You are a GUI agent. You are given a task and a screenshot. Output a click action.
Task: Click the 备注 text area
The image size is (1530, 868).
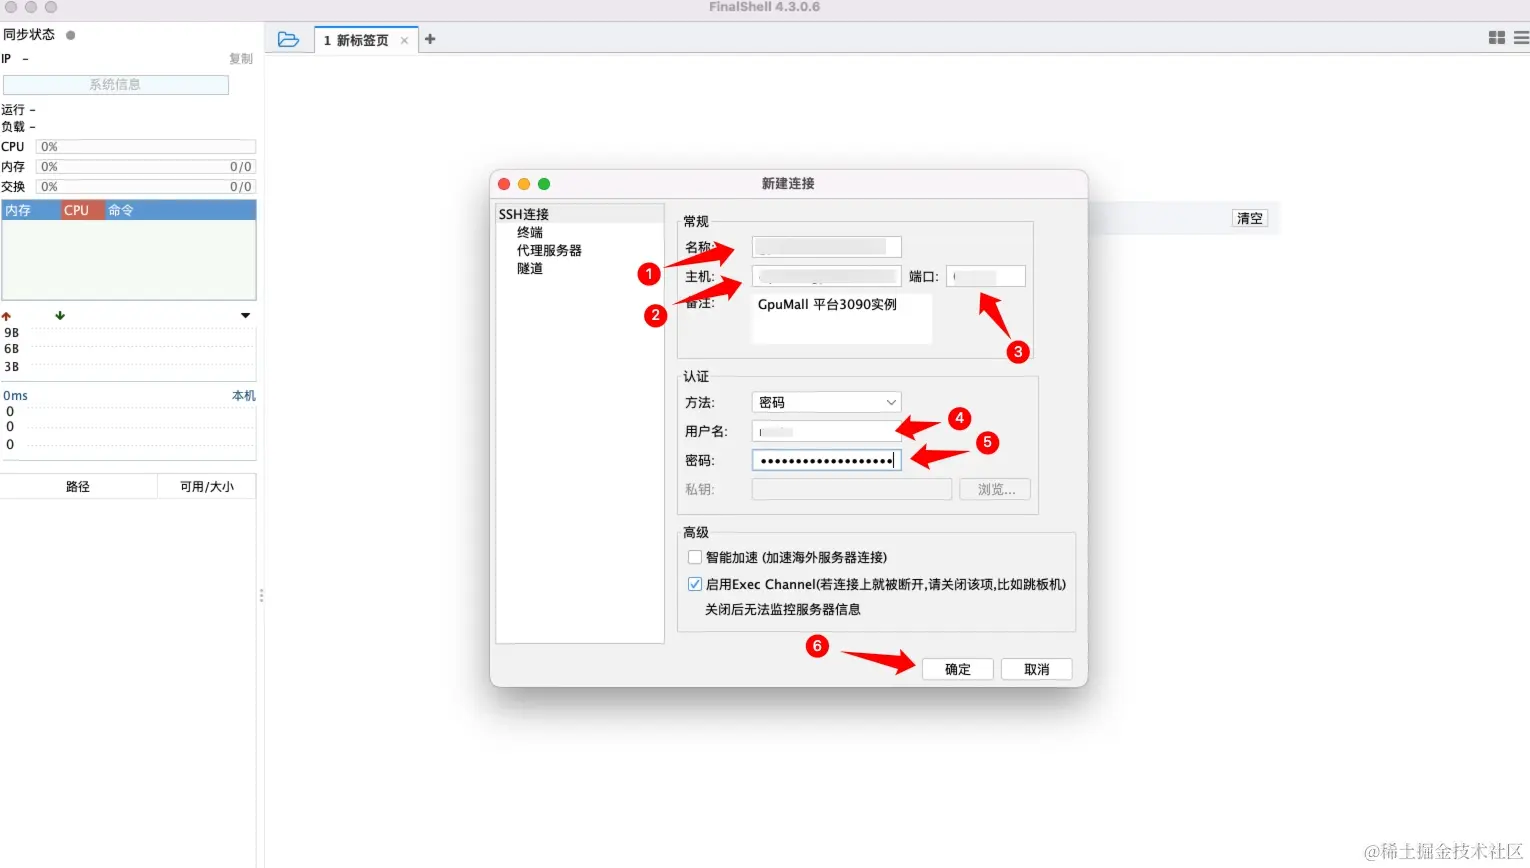842,319
